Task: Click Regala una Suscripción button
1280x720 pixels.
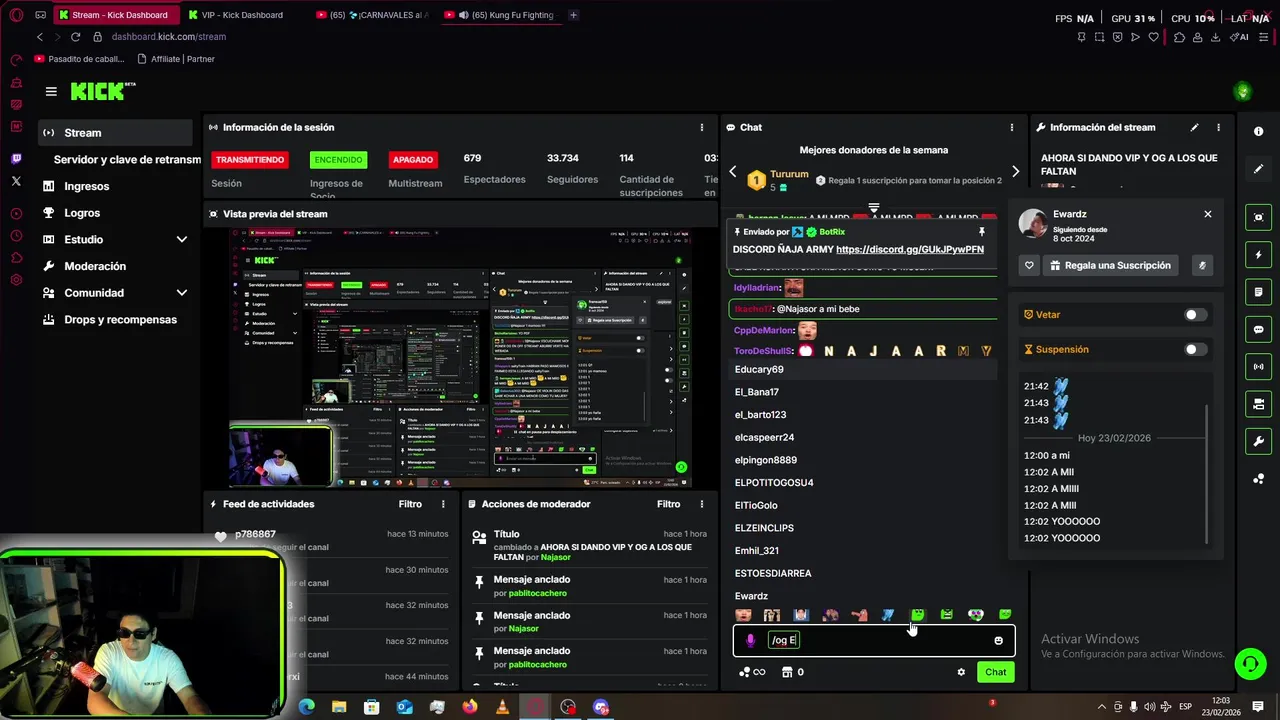Action: (x=1109, y=265)
